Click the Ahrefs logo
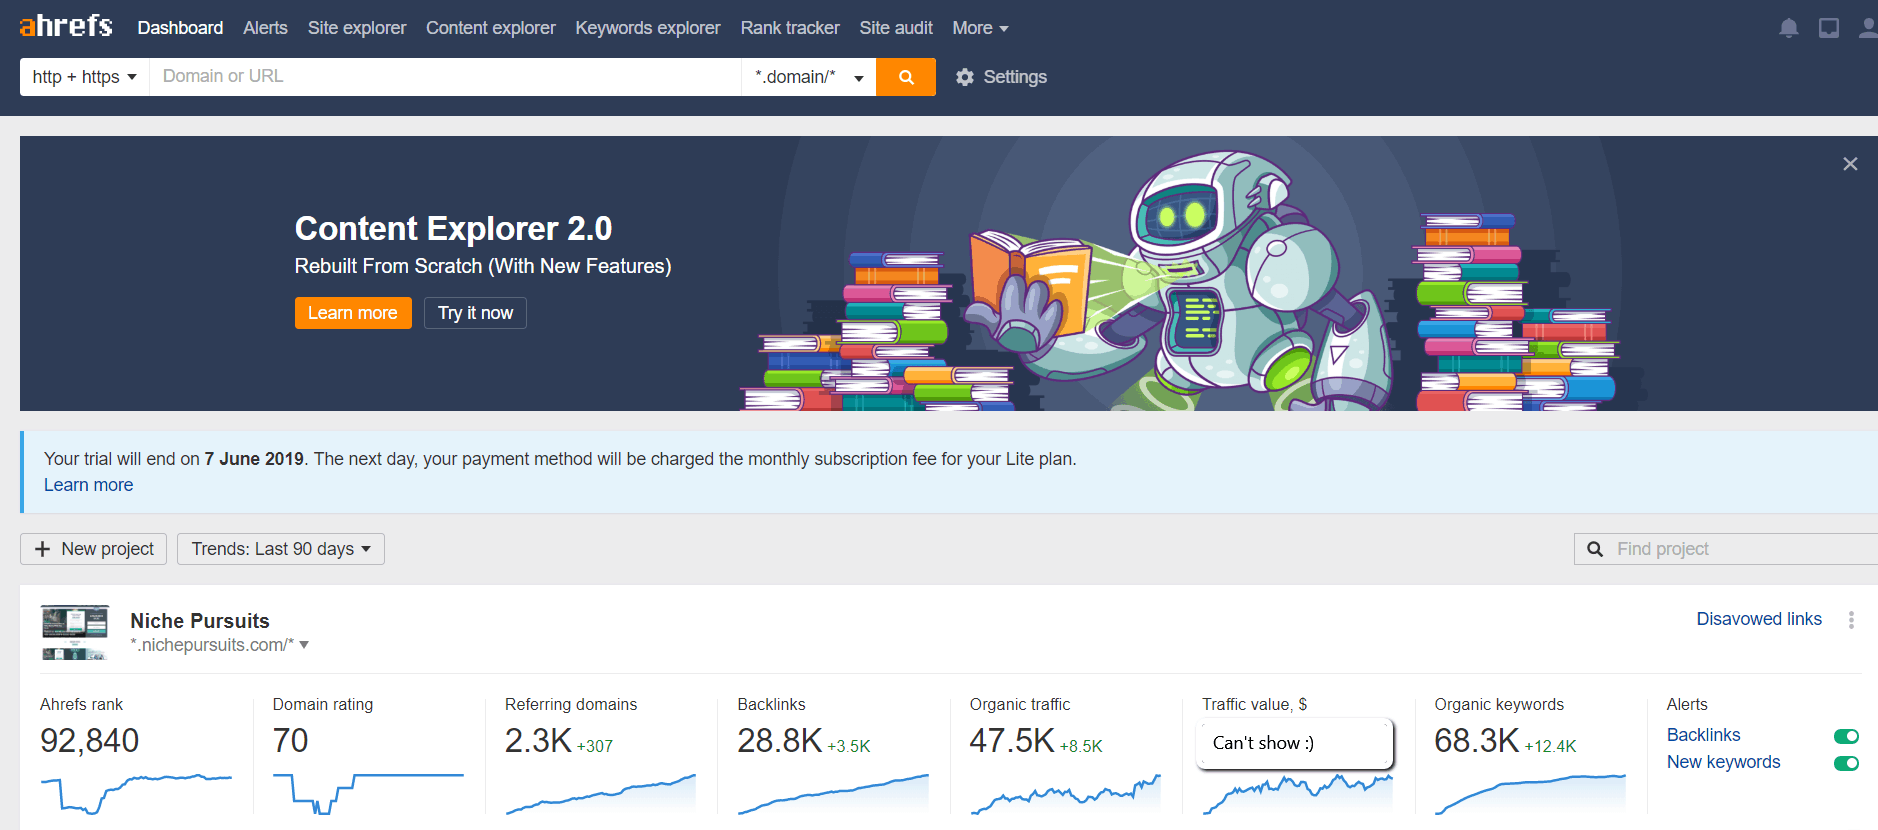The width and height of the screenshot is (1878, 830). point(66,25)
